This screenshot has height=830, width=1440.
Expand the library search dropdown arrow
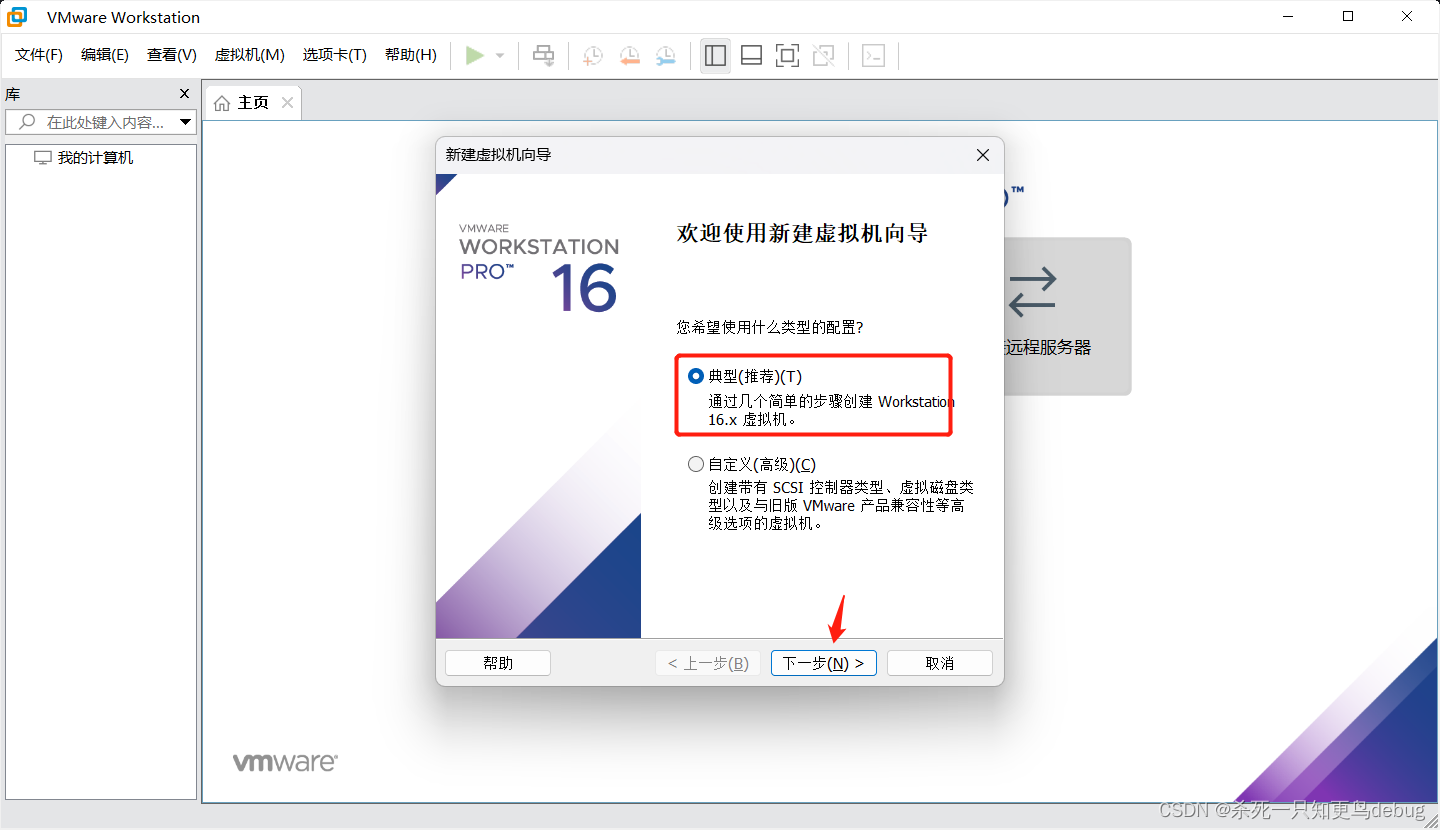point(186,122)
